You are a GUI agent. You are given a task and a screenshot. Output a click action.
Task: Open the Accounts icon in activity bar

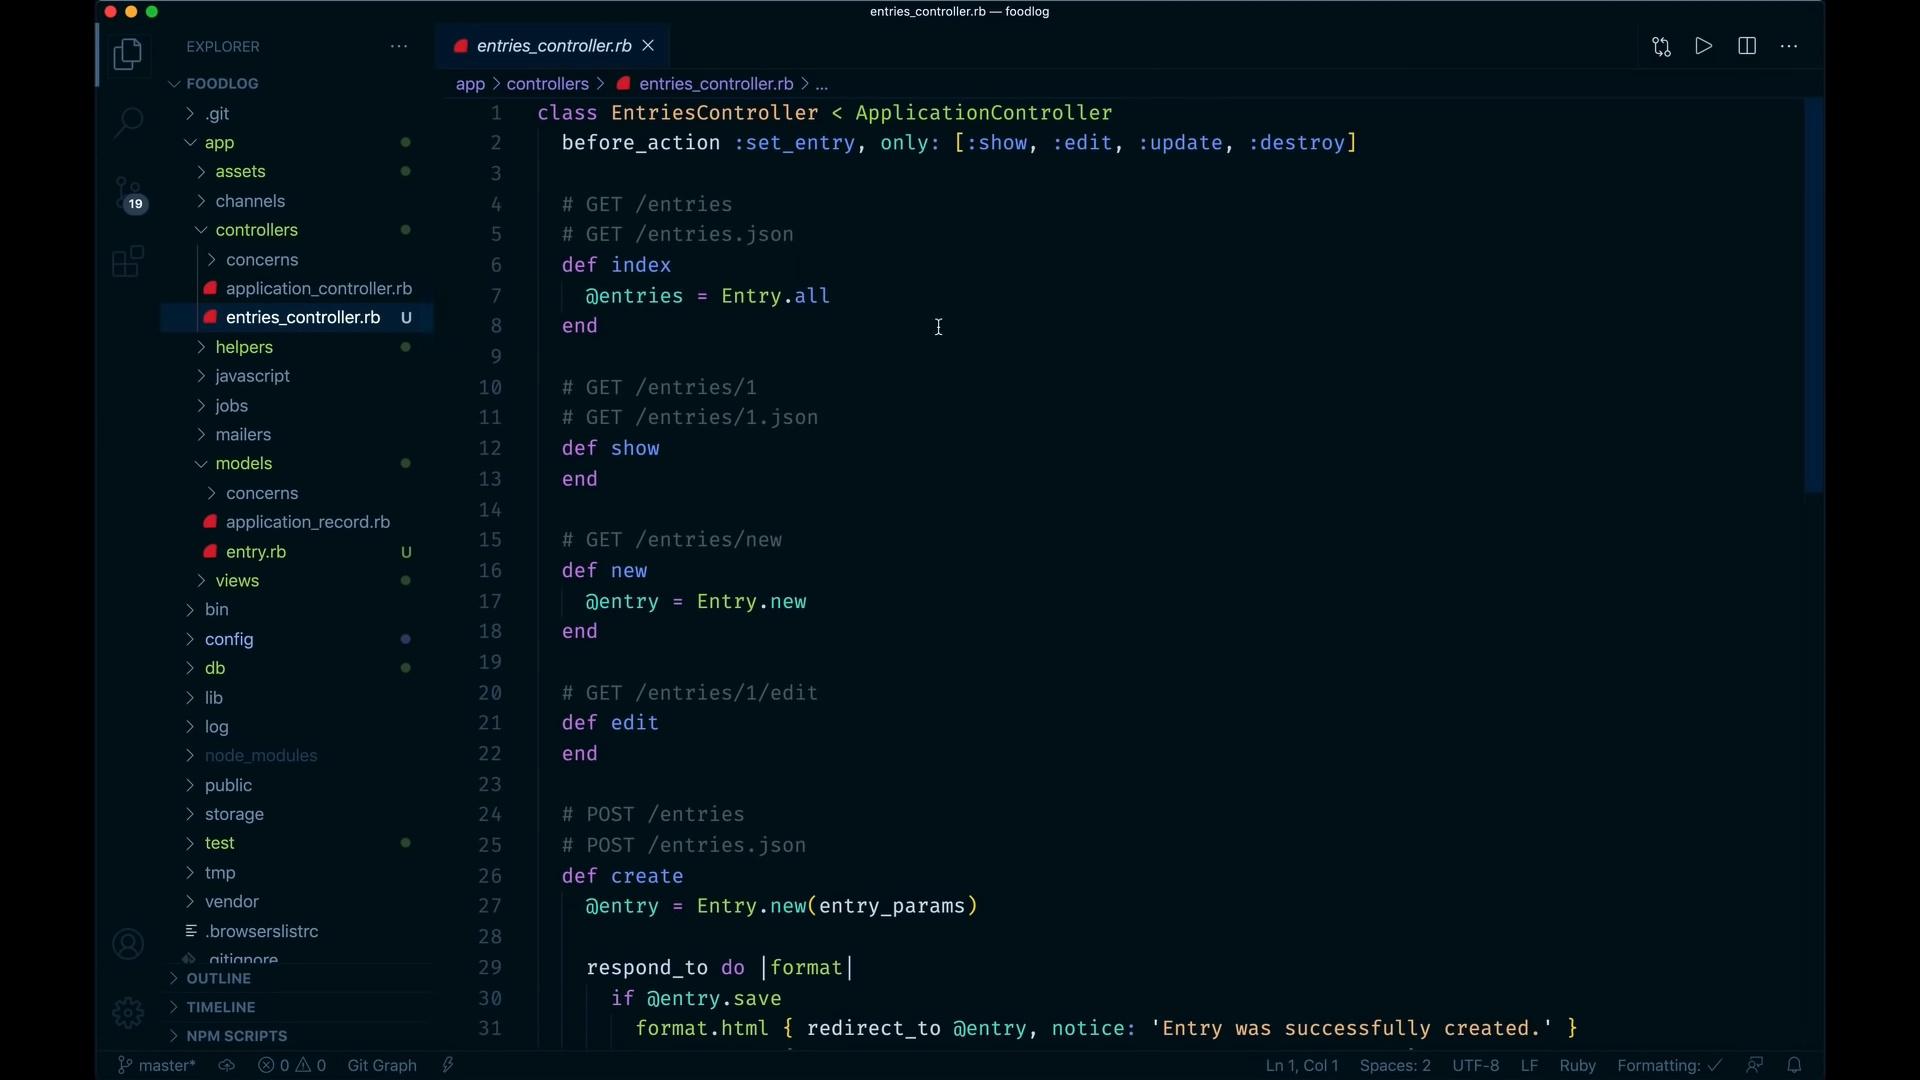[x=128, y=945]
